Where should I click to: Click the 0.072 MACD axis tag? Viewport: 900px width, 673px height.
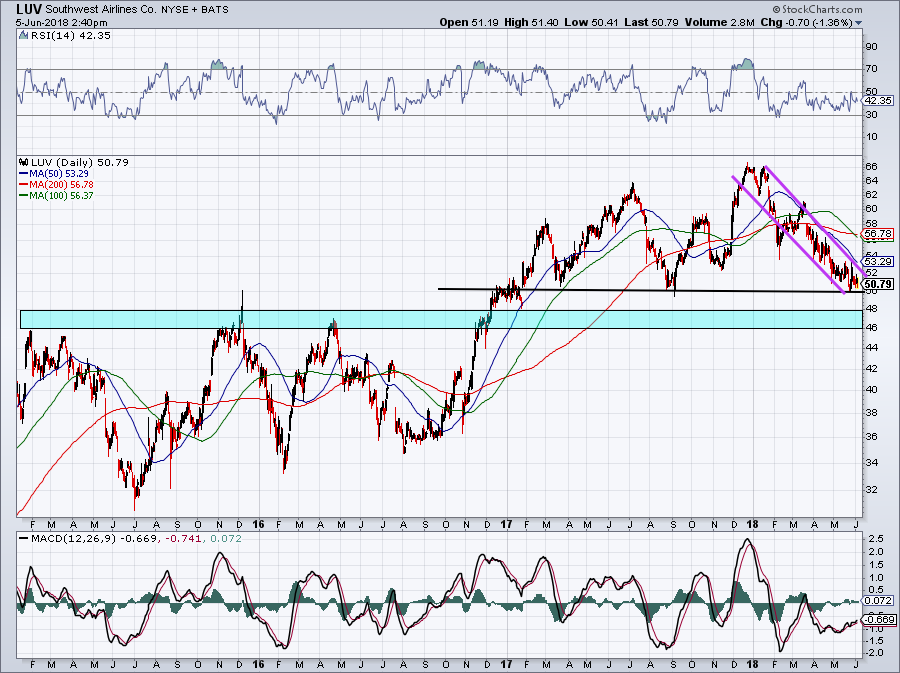click(878, 600)
